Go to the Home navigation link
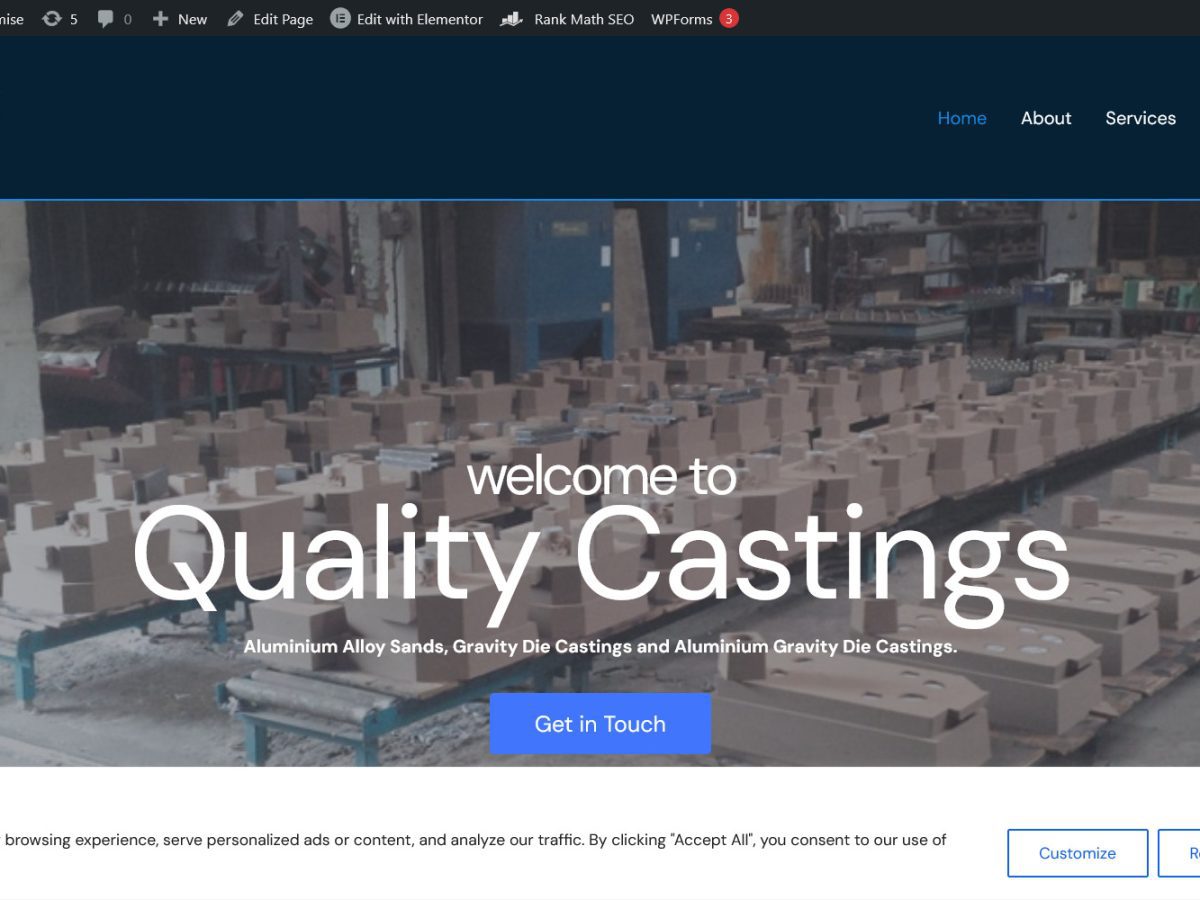Viewport: 1200px width, 900px height. 962,118
